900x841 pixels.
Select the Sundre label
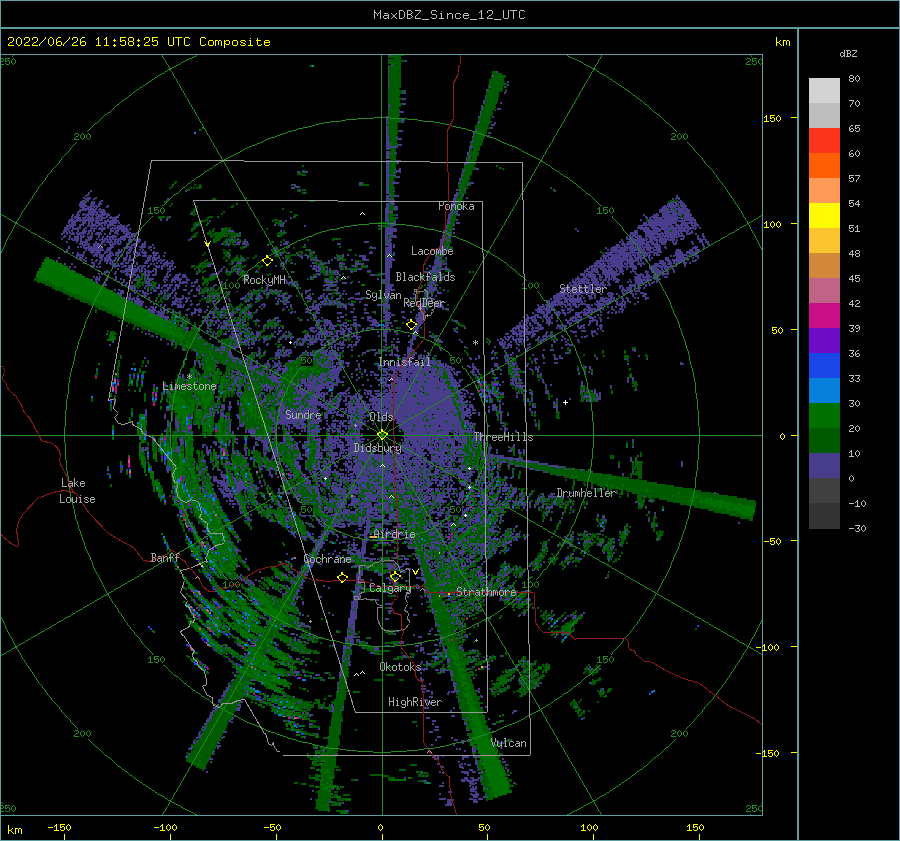click(x=303, y=414)
